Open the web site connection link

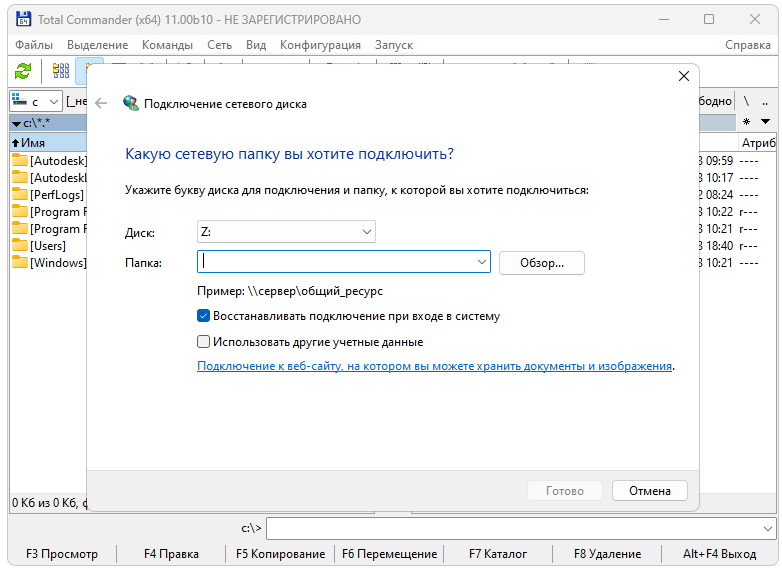coord(434,366)
